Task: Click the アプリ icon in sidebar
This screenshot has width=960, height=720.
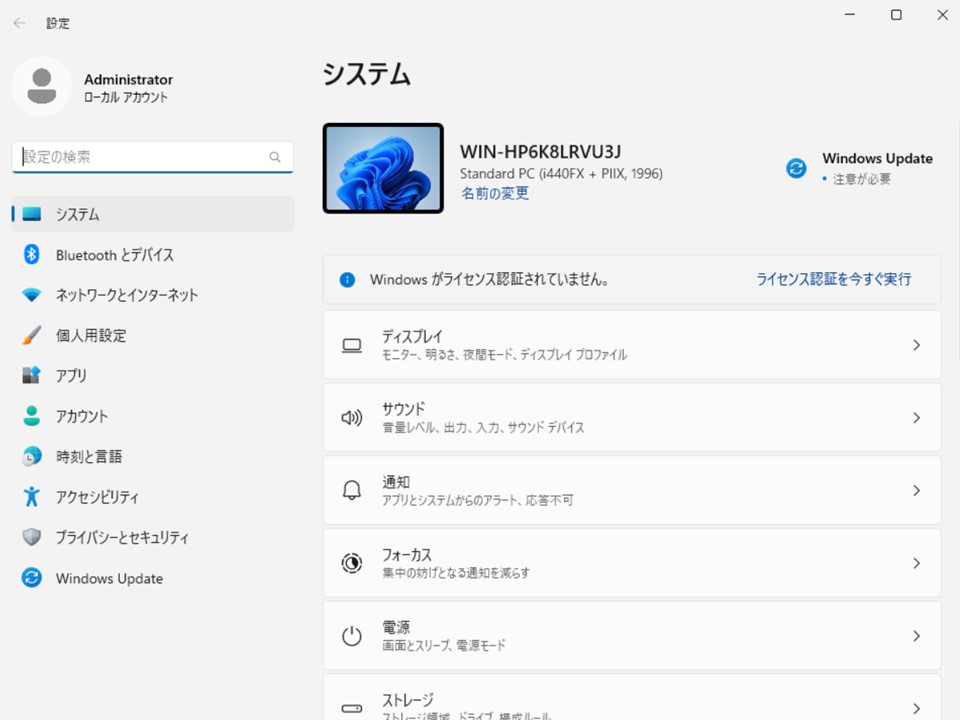Action: (32, 375)
